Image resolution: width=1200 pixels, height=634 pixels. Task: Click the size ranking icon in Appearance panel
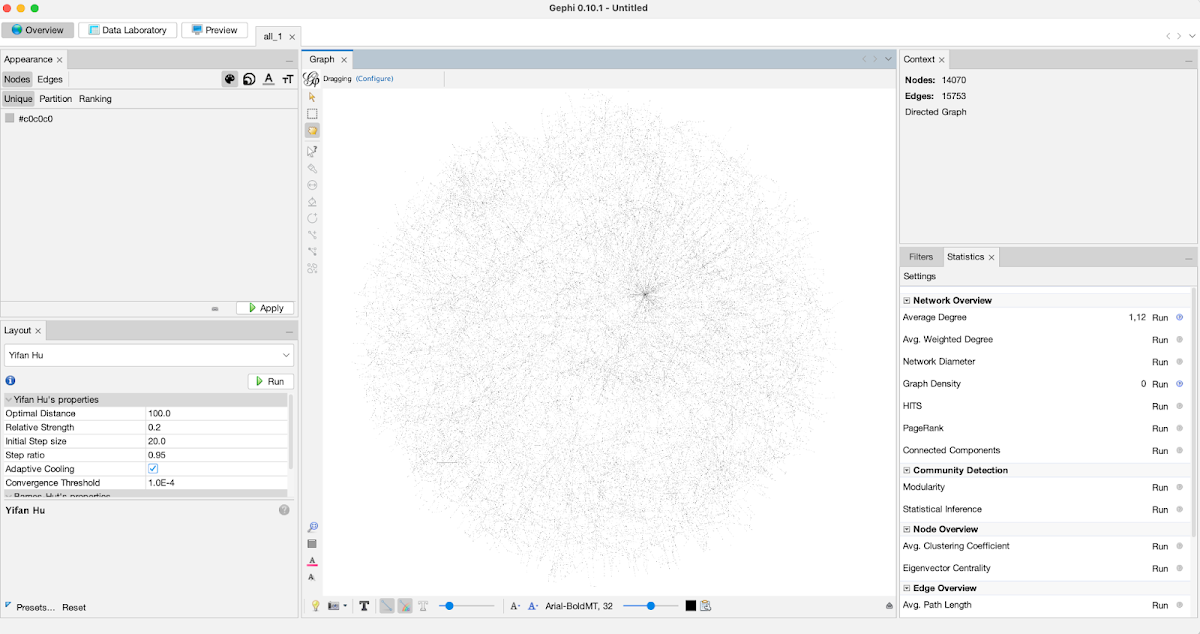[x=247, y=78]
